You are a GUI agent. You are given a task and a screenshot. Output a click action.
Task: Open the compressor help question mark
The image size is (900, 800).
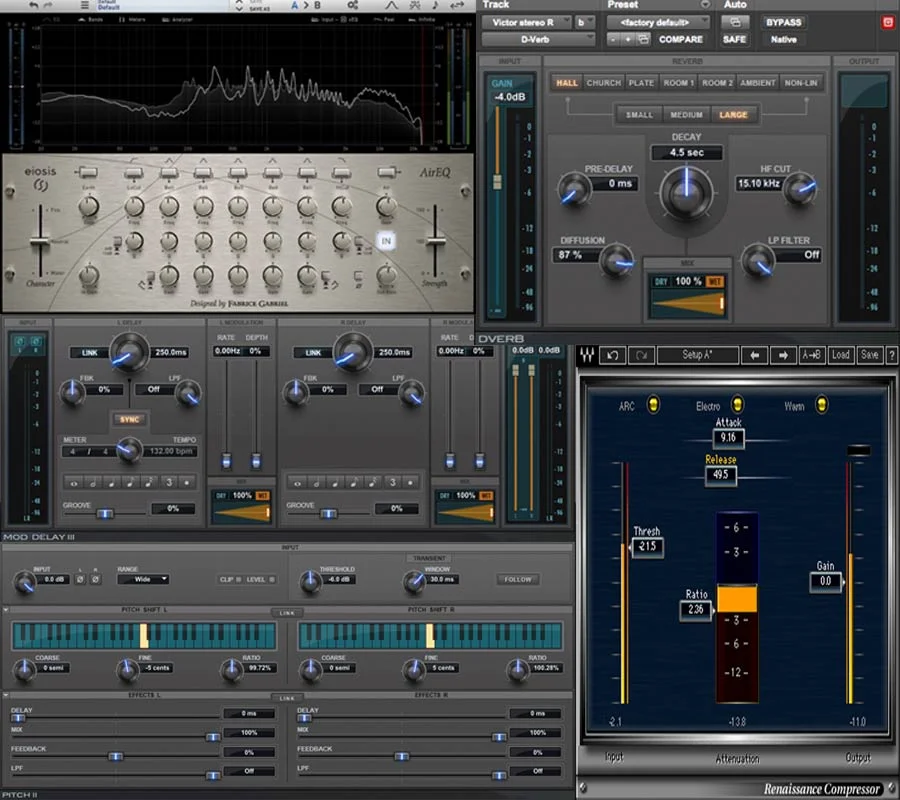[891, 355]
